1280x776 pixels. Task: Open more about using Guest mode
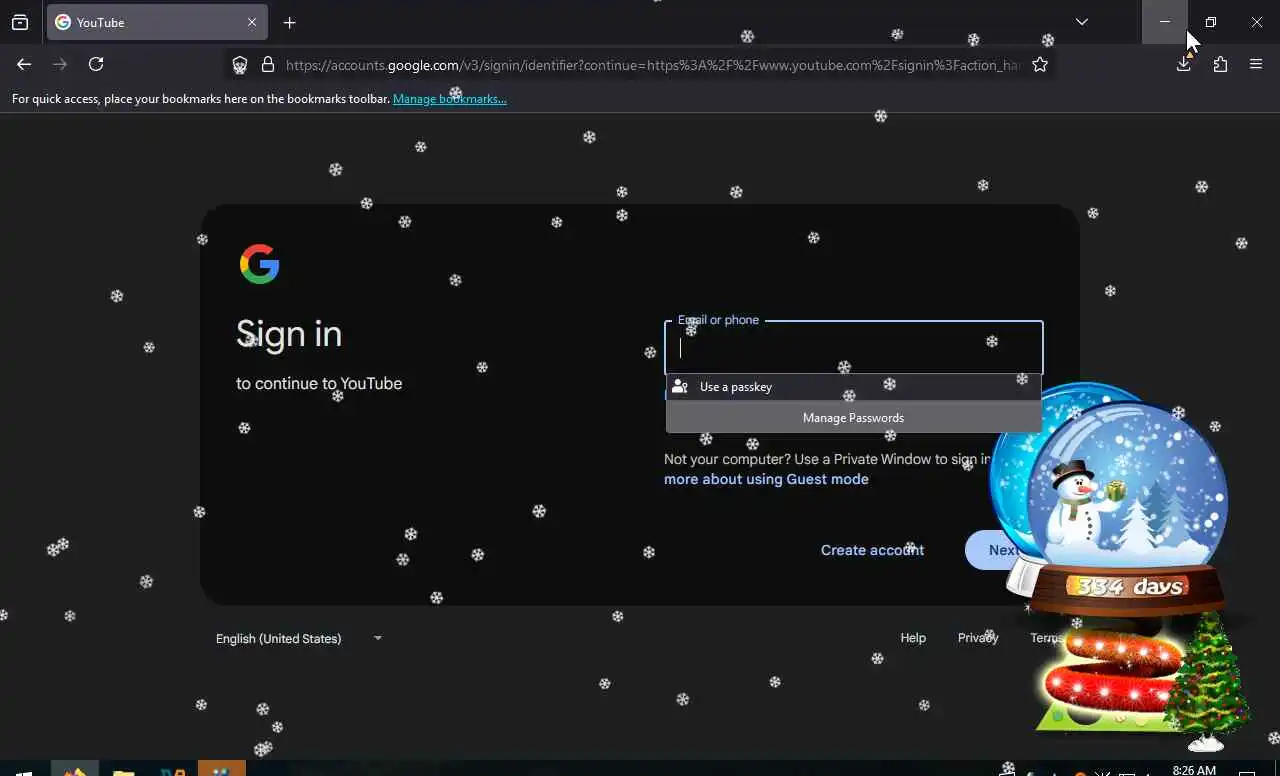[x=766, y=479]
